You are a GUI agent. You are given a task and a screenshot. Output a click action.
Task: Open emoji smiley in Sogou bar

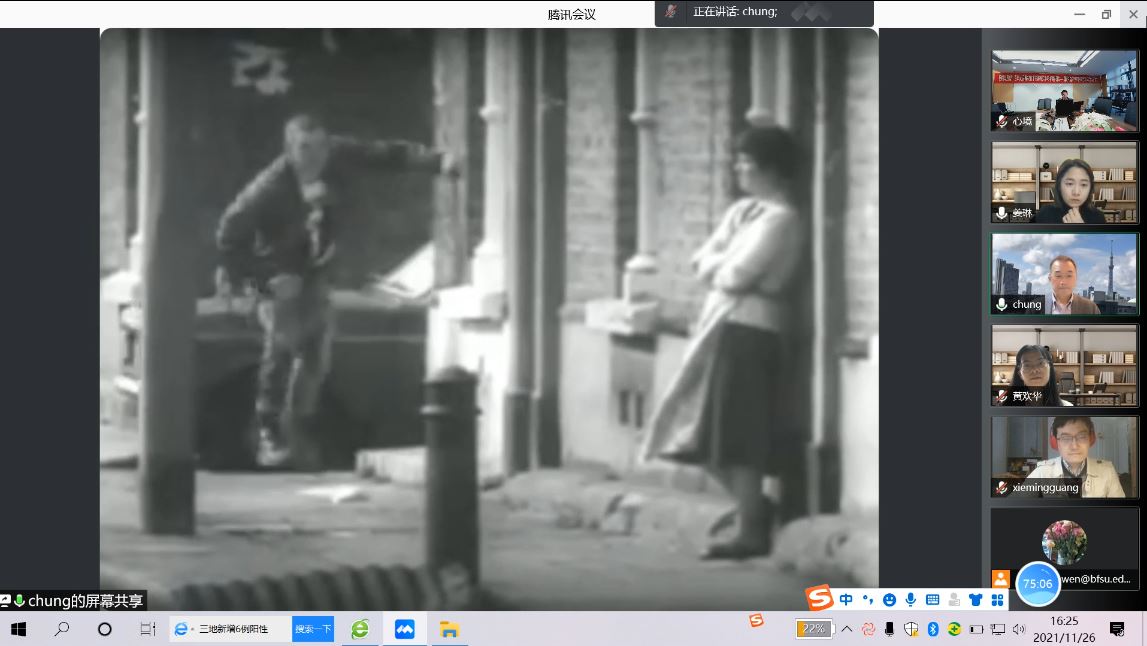[890, 600]
